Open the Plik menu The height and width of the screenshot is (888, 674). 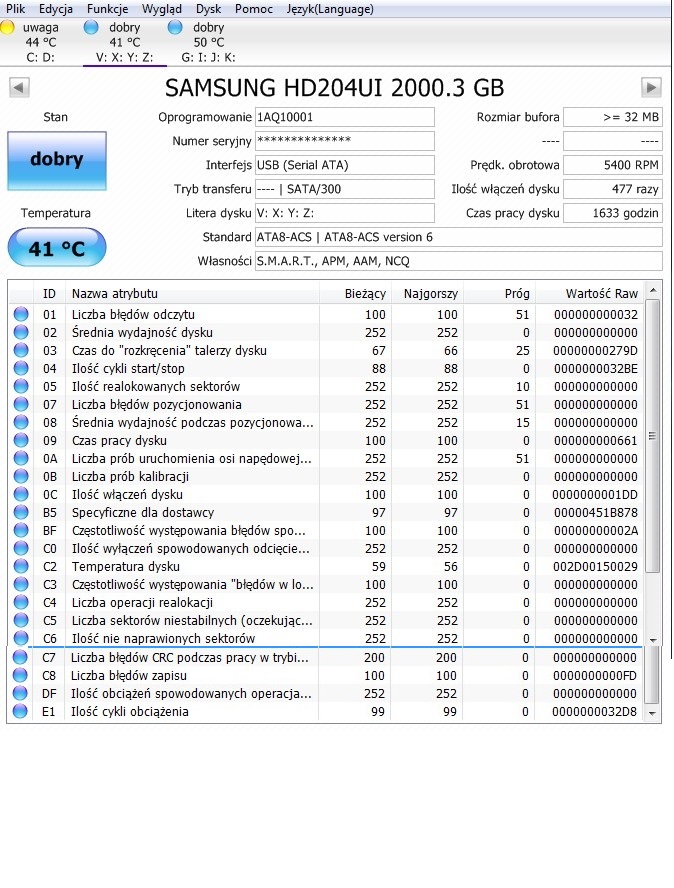point(15,9)
